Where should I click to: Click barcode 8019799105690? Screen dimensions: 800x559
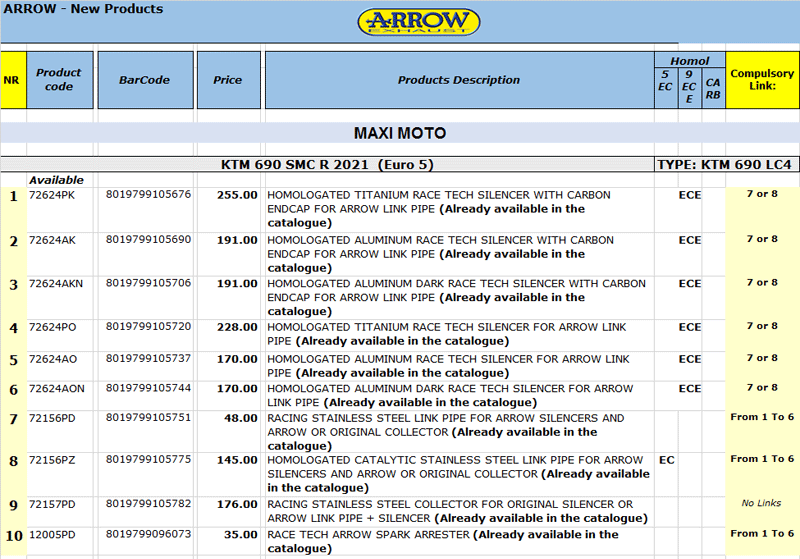(x=148, y=239)
